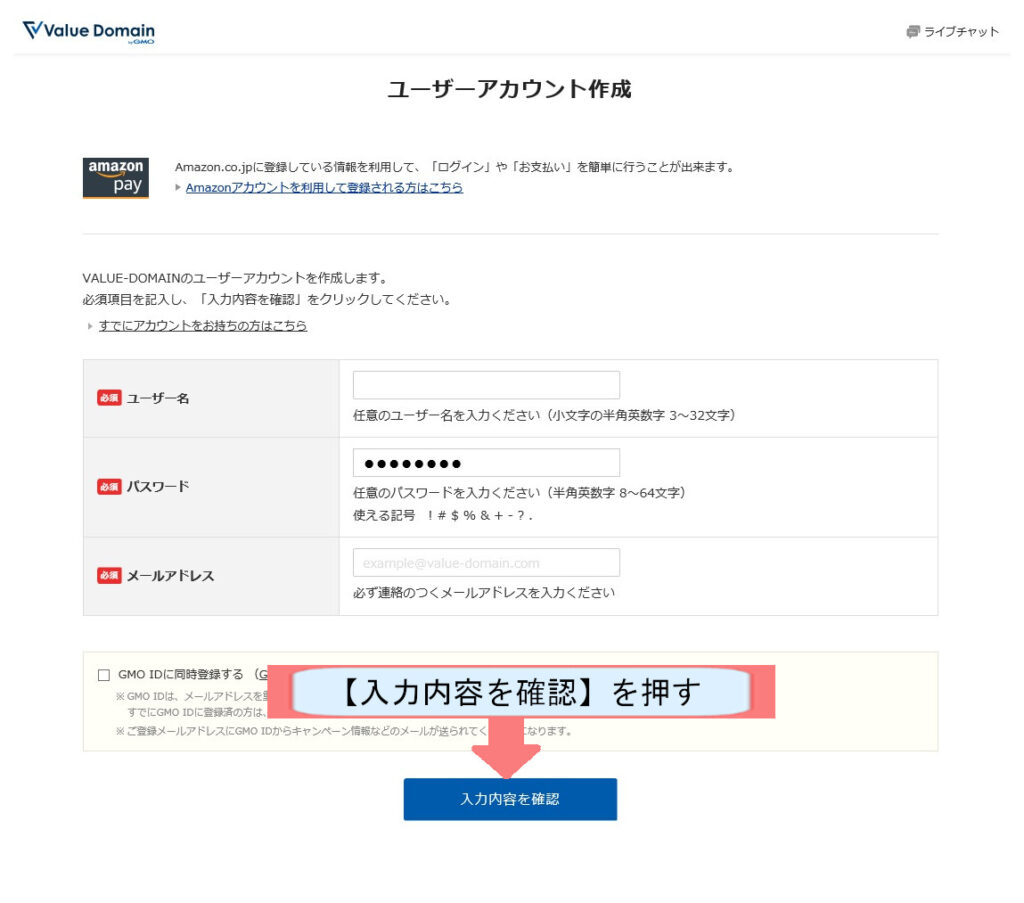Open the ライブチャット chat icon
1024x903 pixels.
(911, 31)
